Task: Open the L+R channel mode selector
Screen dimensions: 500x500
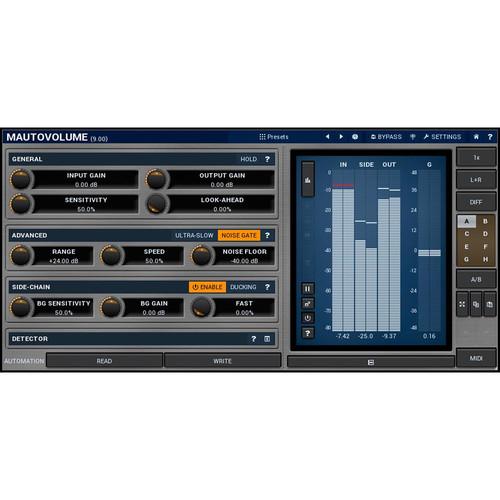Action: 476,180
